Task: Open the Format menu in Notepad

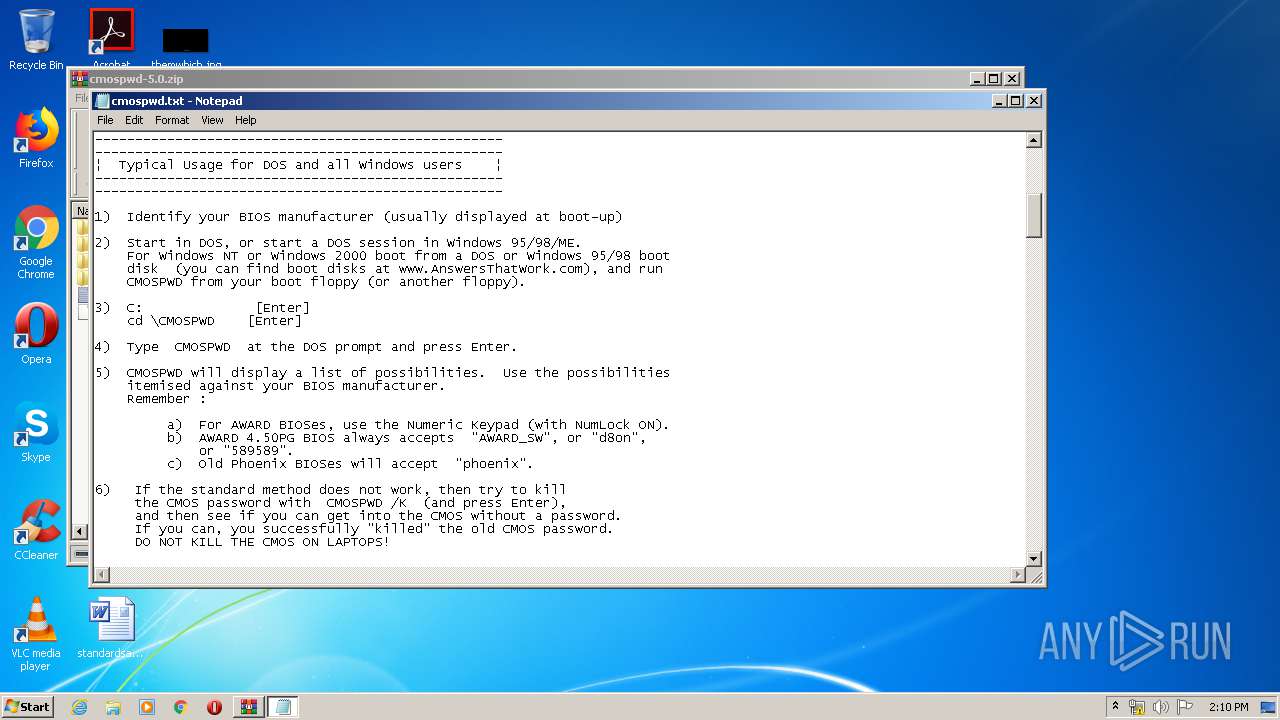Action: click(x=172, y=120)
